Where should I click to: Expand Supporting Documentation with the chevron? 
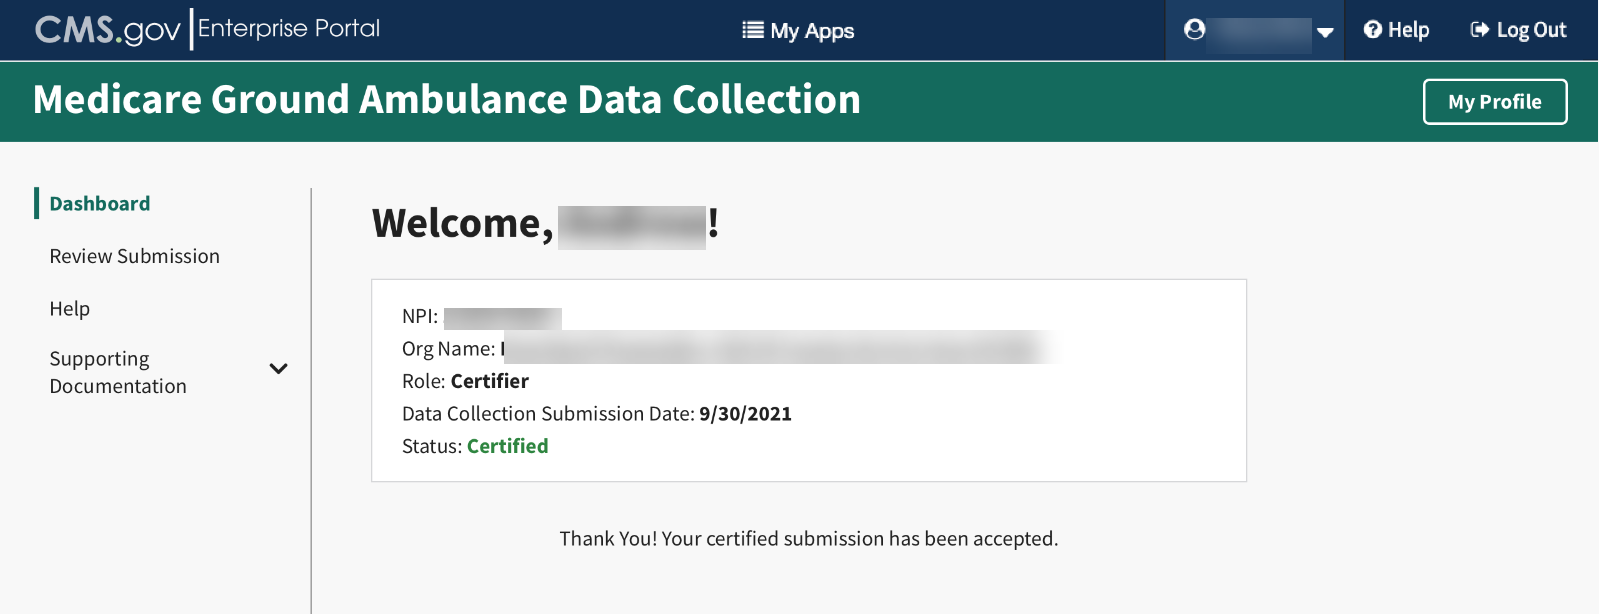279,369
